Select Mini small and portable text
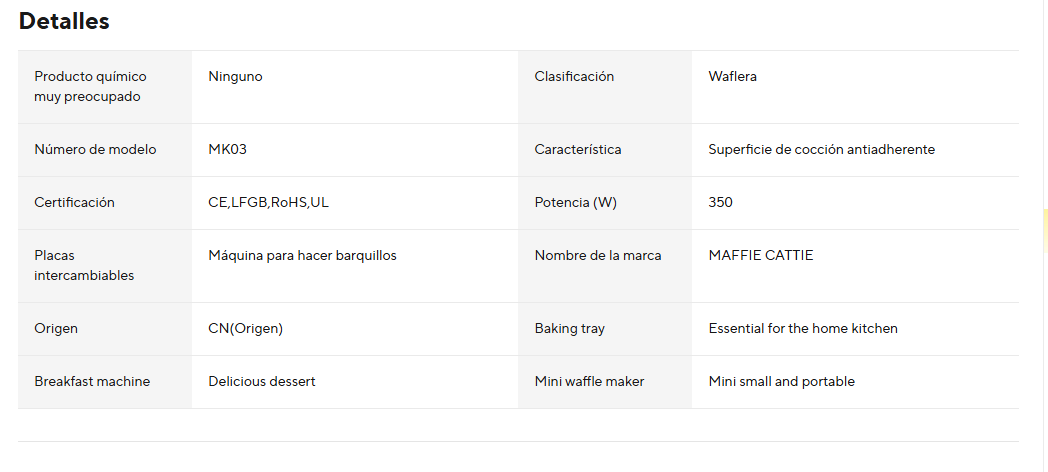This screenshot has height=472, width=1048. pyautogui.click(x=781, y=382)
